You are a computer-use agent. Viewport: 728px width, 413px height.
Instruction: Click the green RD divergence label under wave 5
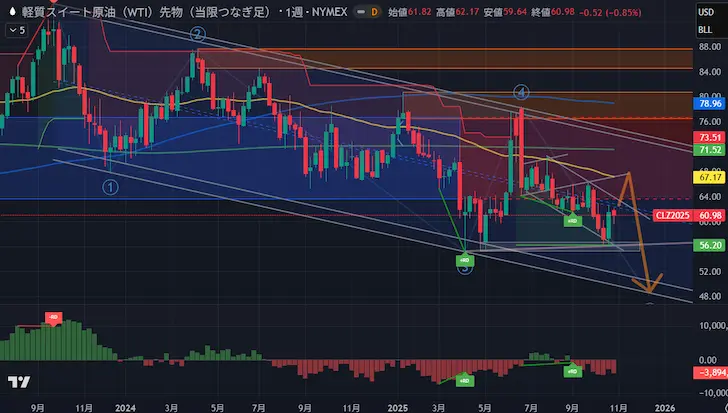465,259
